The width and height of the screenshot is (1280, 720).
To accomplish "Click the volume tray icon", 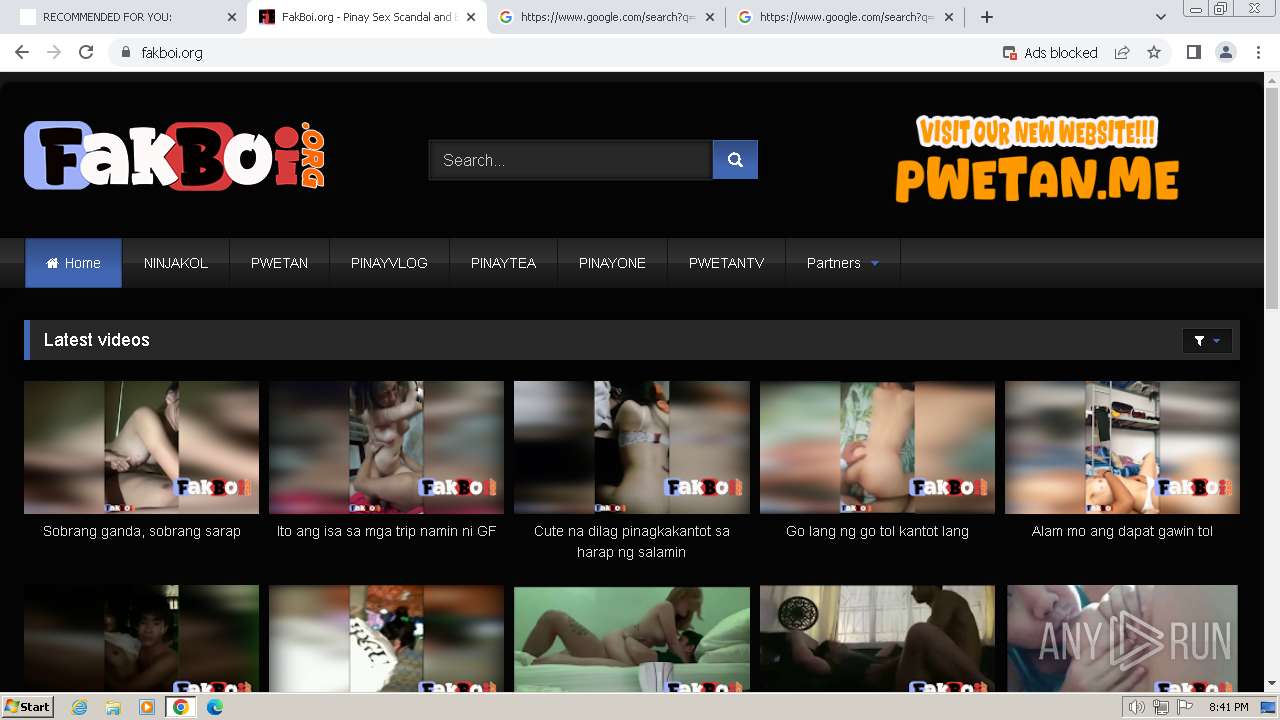I will point(1137,707).
